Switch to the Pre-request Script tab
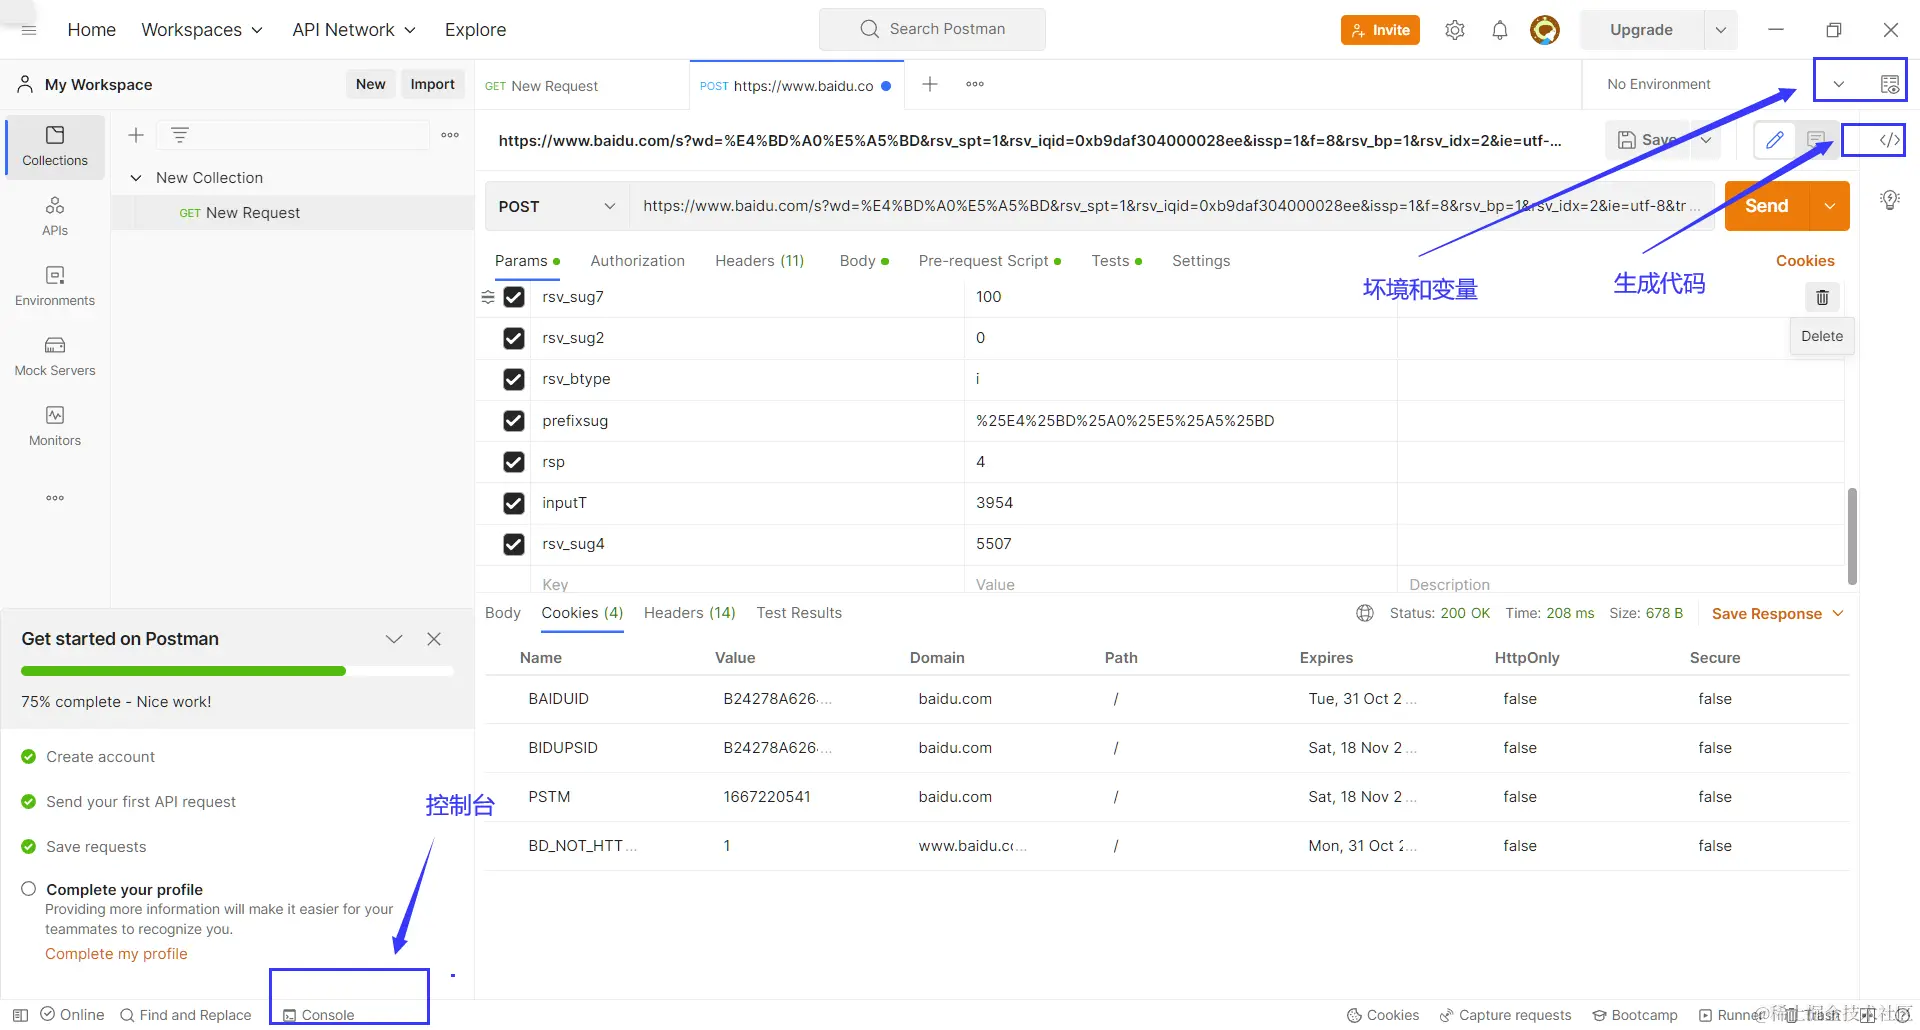Viewport: 1920px width, 1030px height. tap(989, 261)
